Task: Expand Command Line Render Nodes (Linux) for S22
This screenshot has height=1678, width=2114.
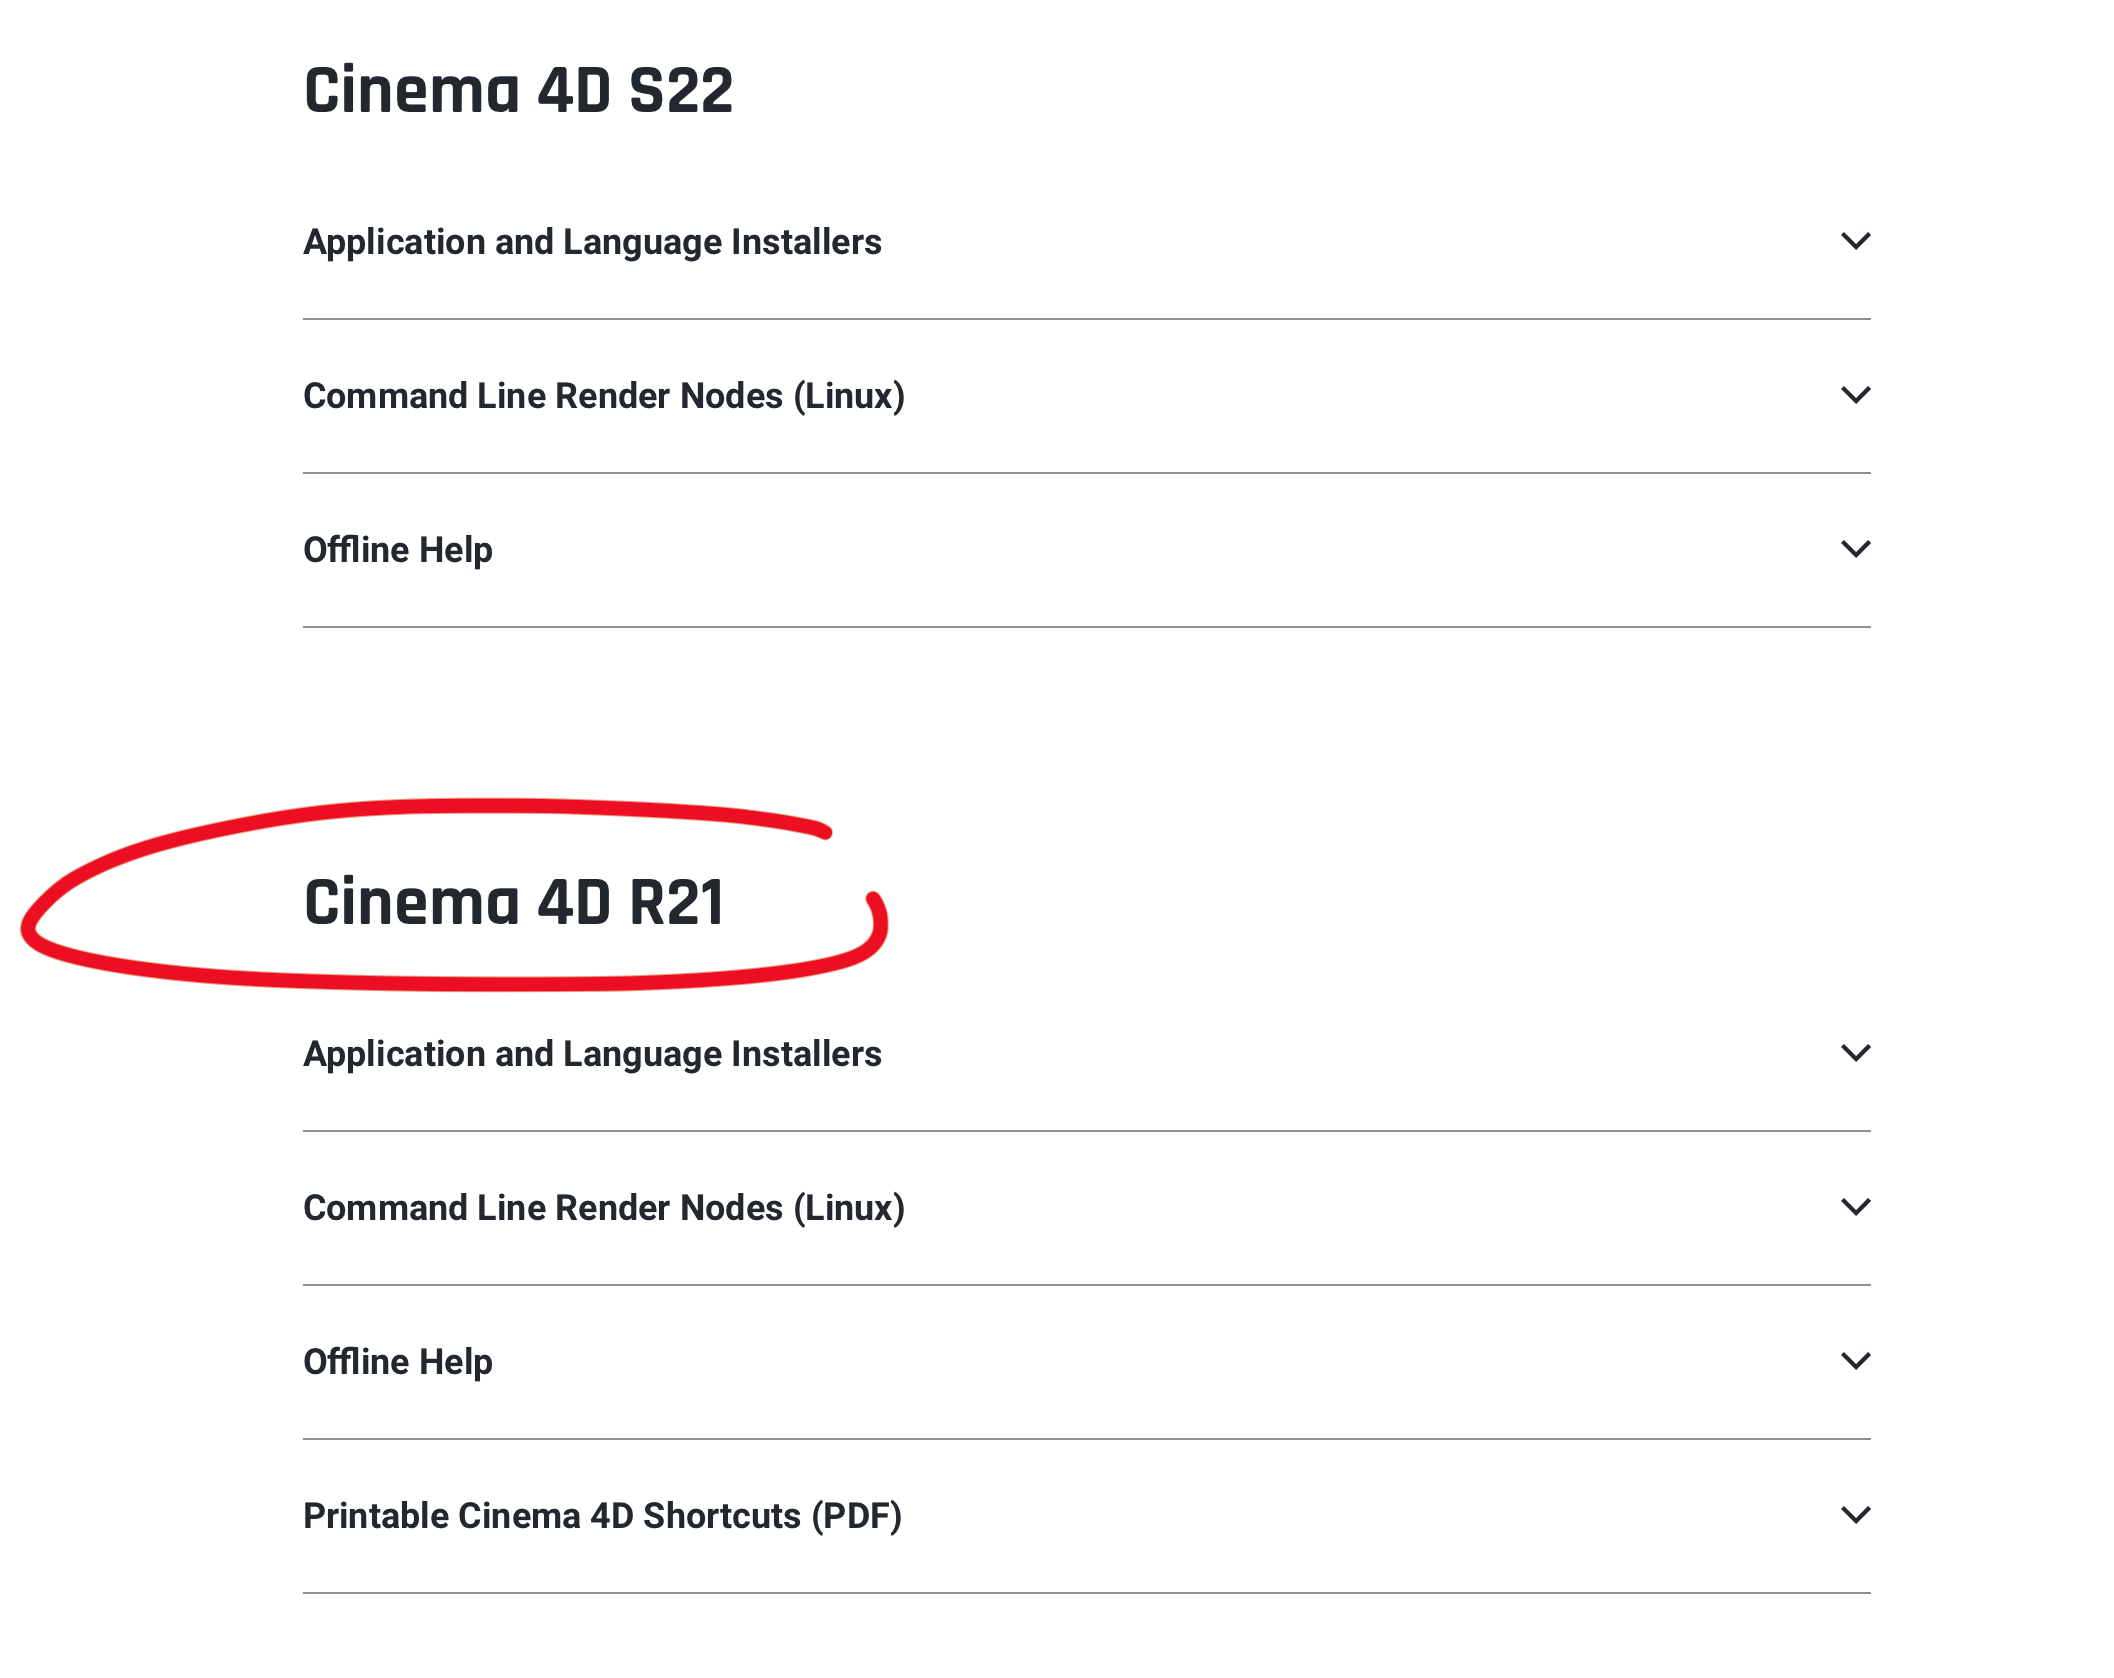Action: click(603, 396)
